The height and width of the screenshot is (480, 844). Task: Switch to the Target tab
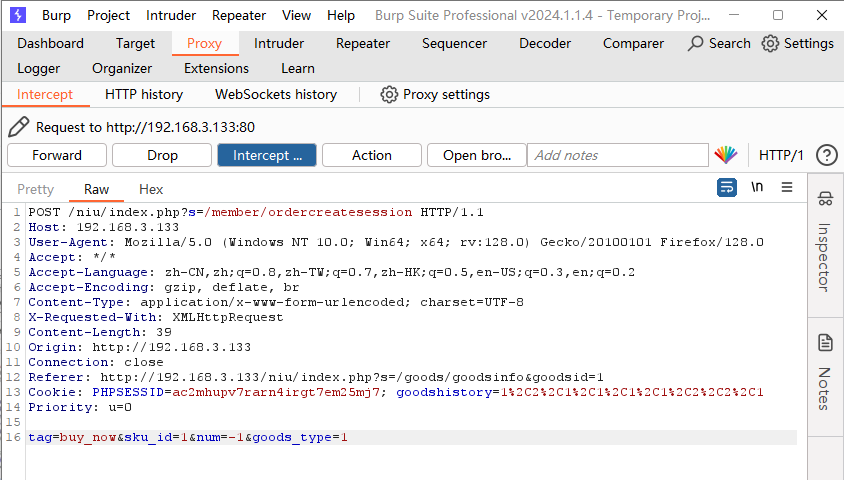[x=135, y=43]
